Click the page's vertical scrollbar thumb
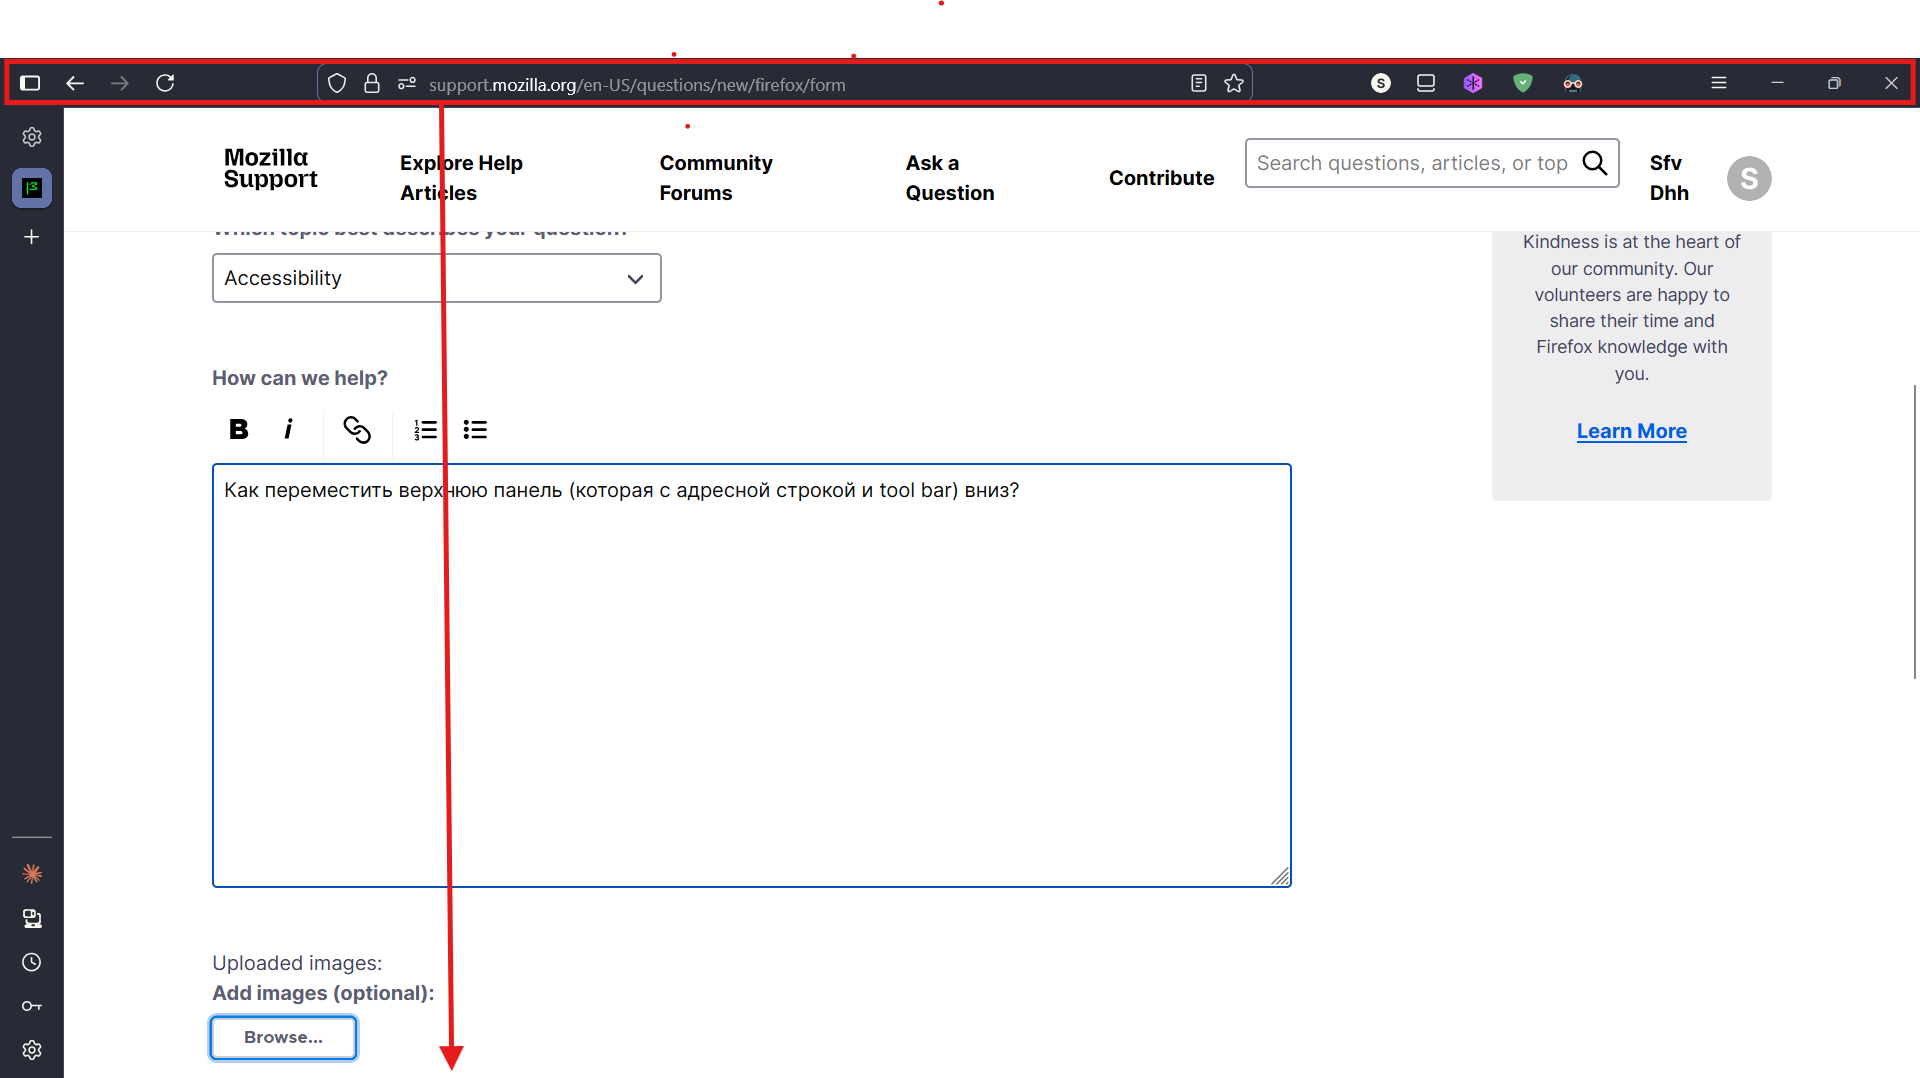The image size is (1920, 1078). click(1914, 532)
